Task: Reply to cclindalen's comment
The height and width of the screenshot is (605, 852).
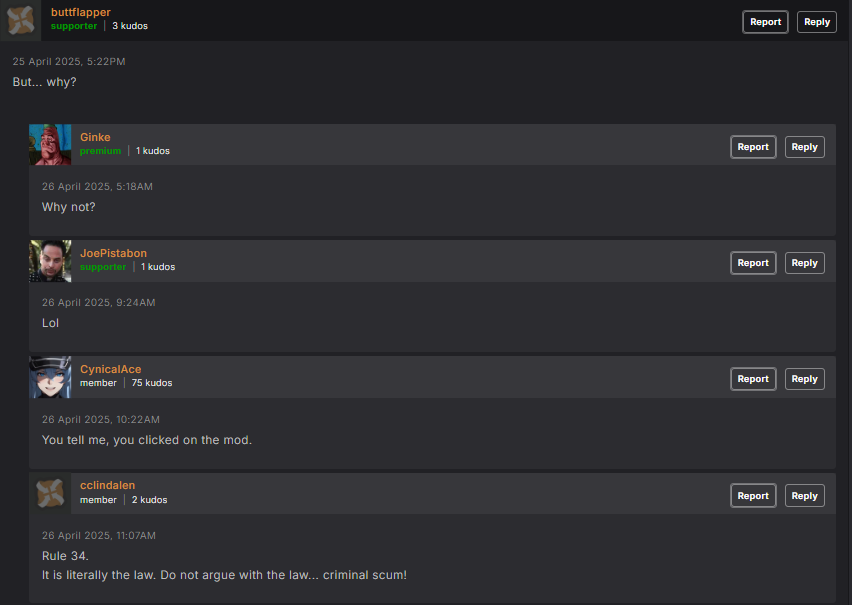Action: [x=804, y=496]
